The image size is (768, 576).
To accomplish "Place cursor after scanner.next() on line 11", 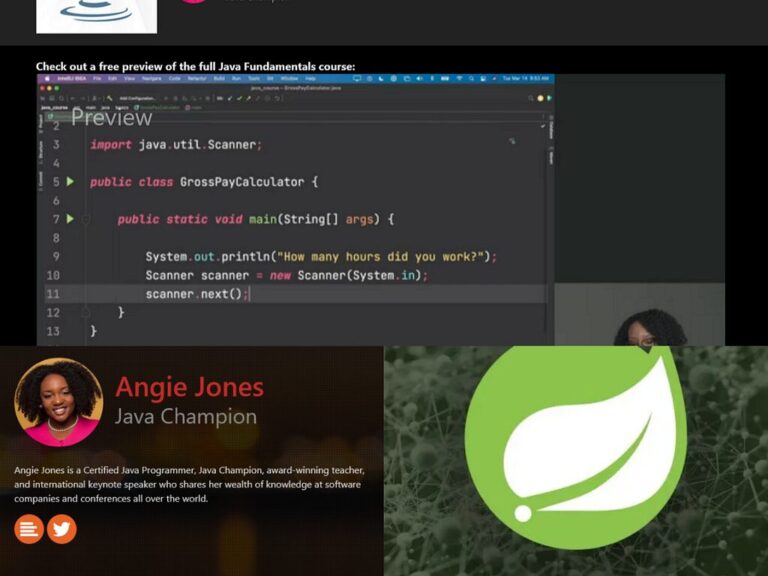I will (248, 294).
